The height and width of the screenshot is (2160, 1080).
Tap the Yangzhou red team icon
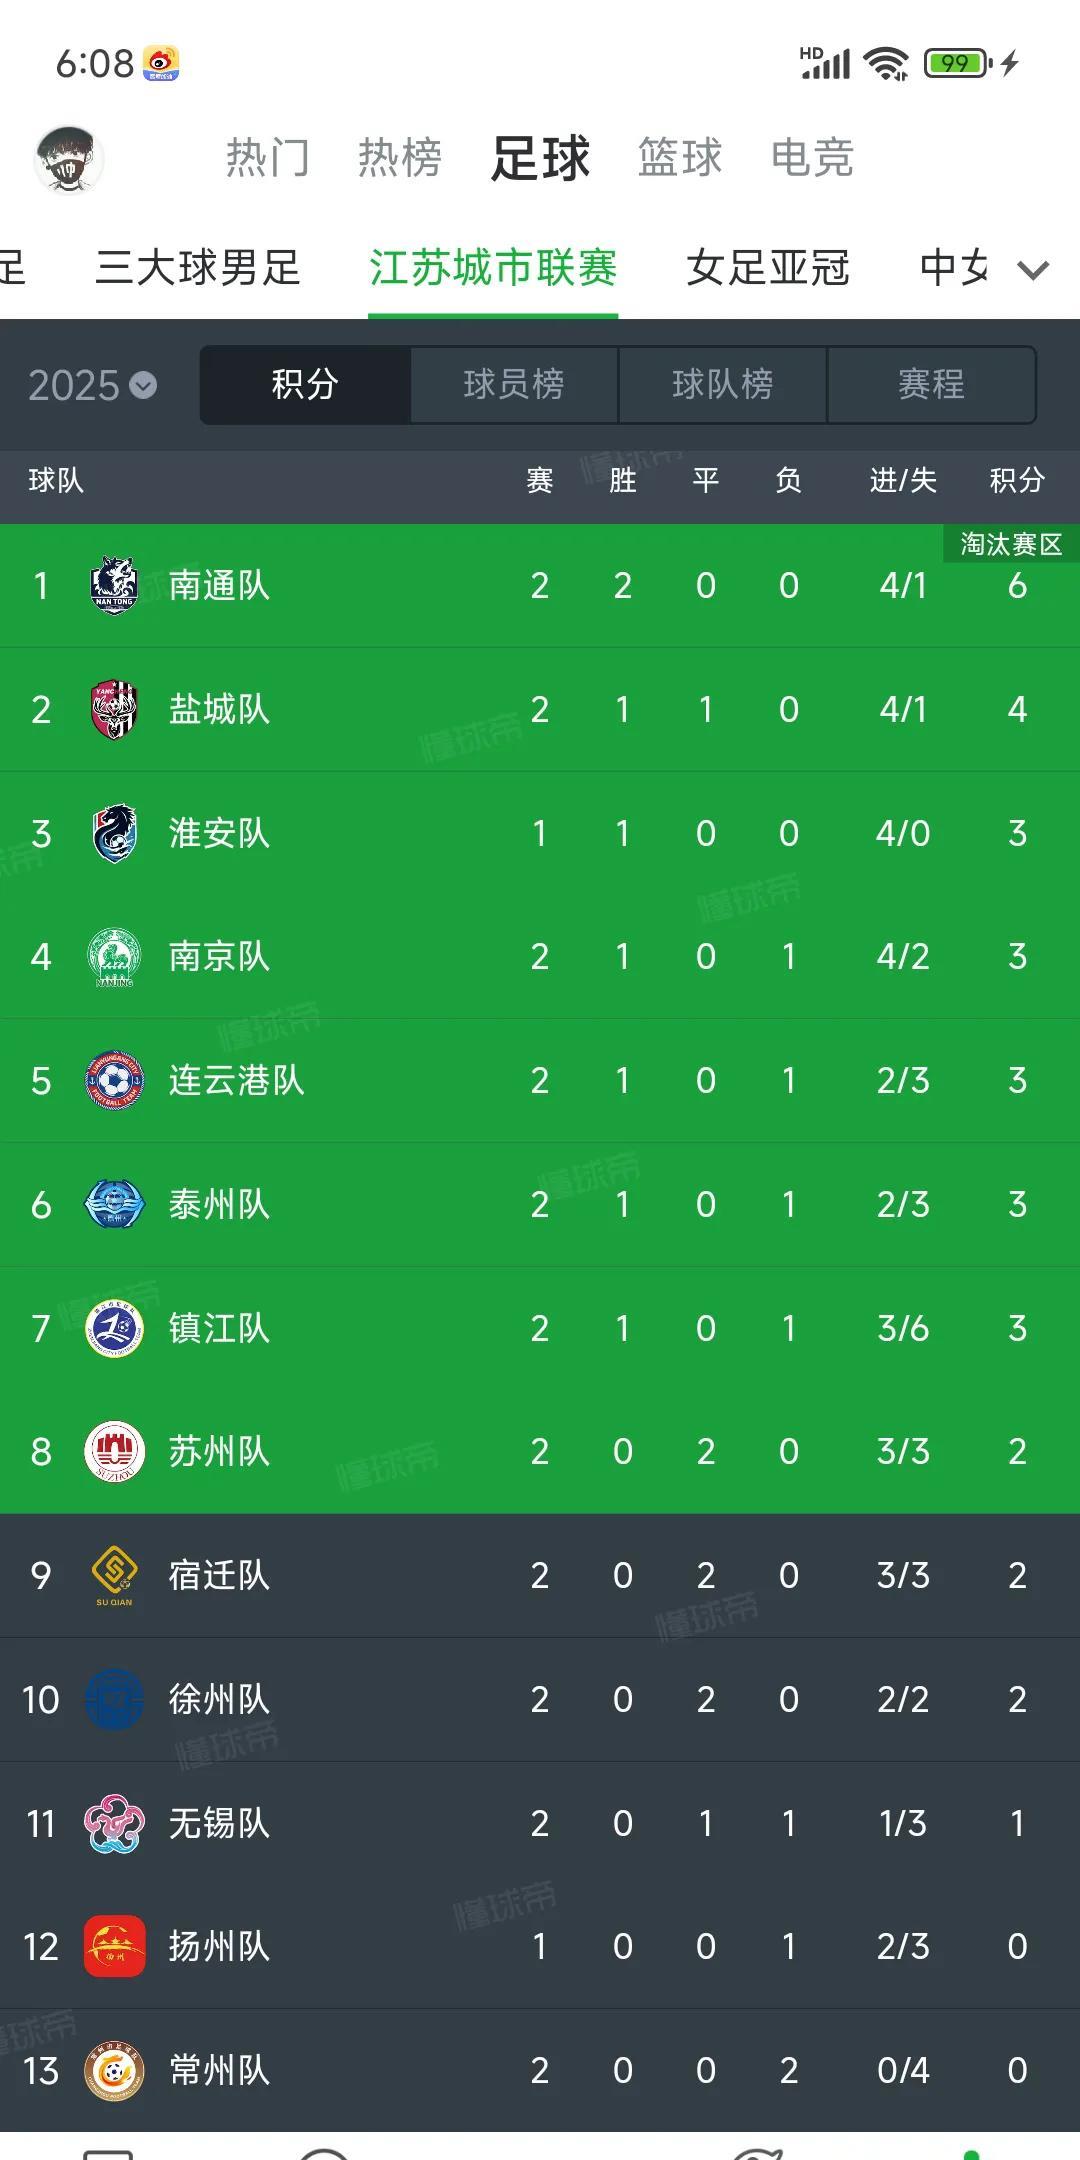(x=114, y=1947)
